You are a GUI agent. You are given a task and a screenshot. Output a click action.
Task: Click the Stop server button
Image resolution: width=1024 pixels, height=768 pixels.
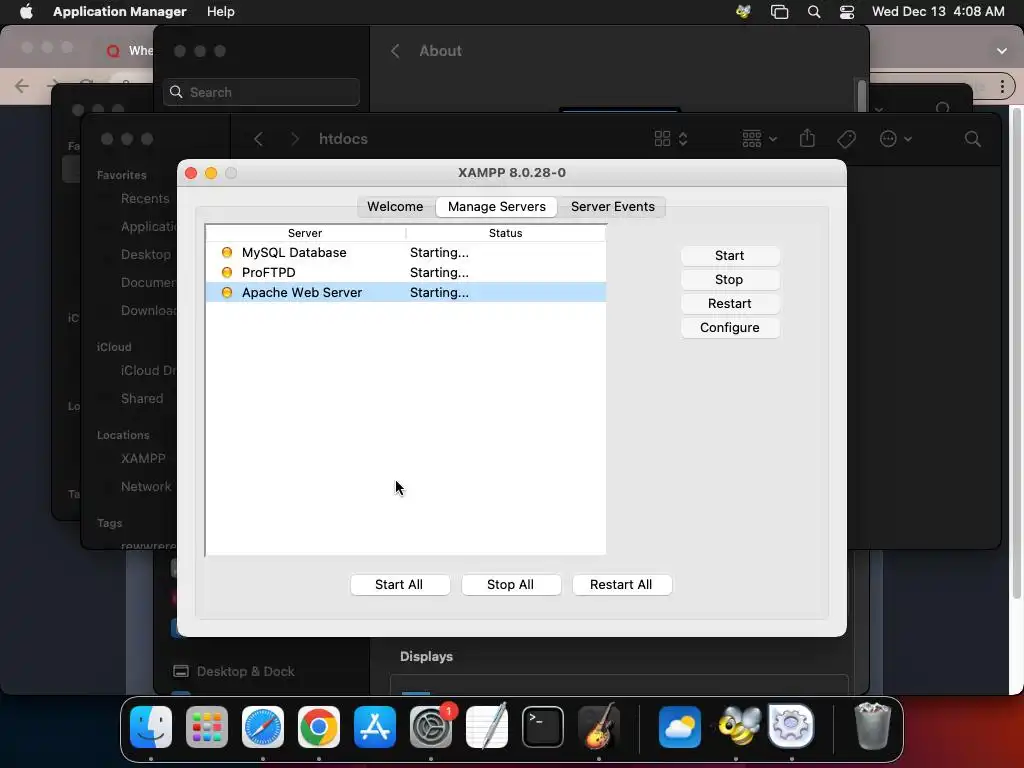point(729,280)
